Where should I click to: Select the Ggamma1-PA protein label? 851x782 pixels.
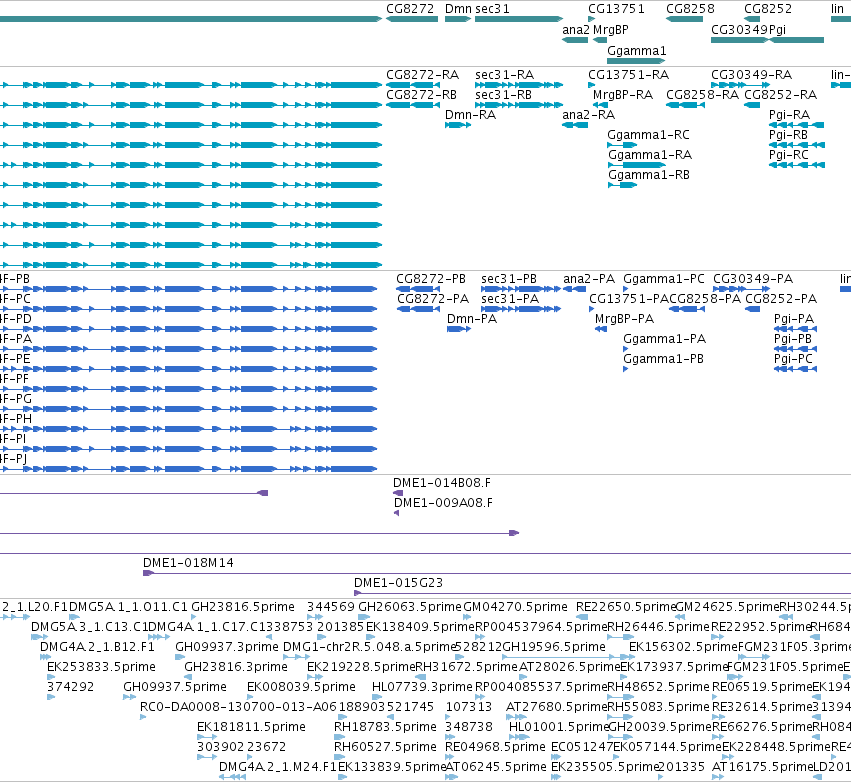pyautogui.click(x=664, y=339)
